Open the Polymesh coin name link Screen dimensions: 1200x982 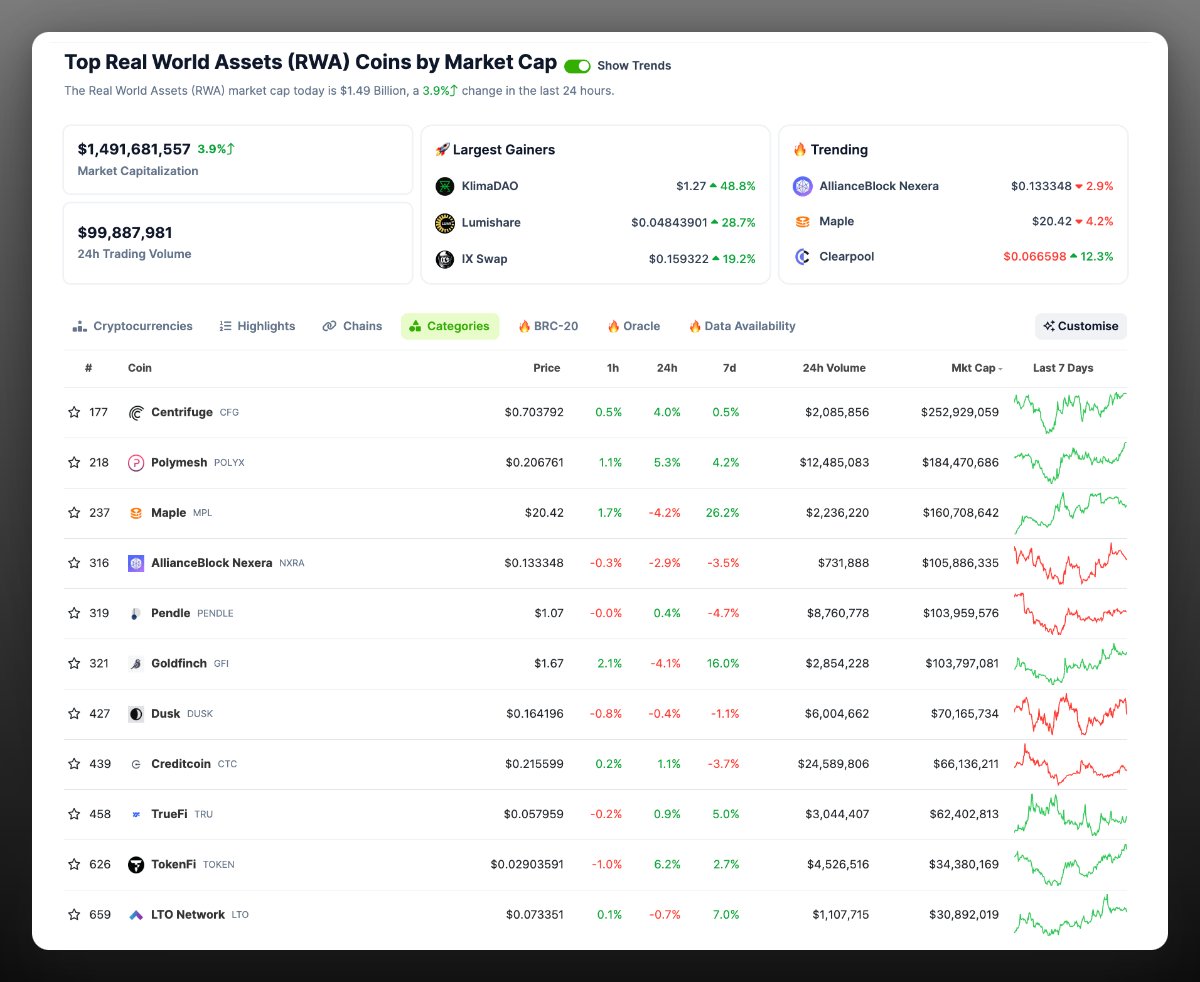tap(179, 462)
